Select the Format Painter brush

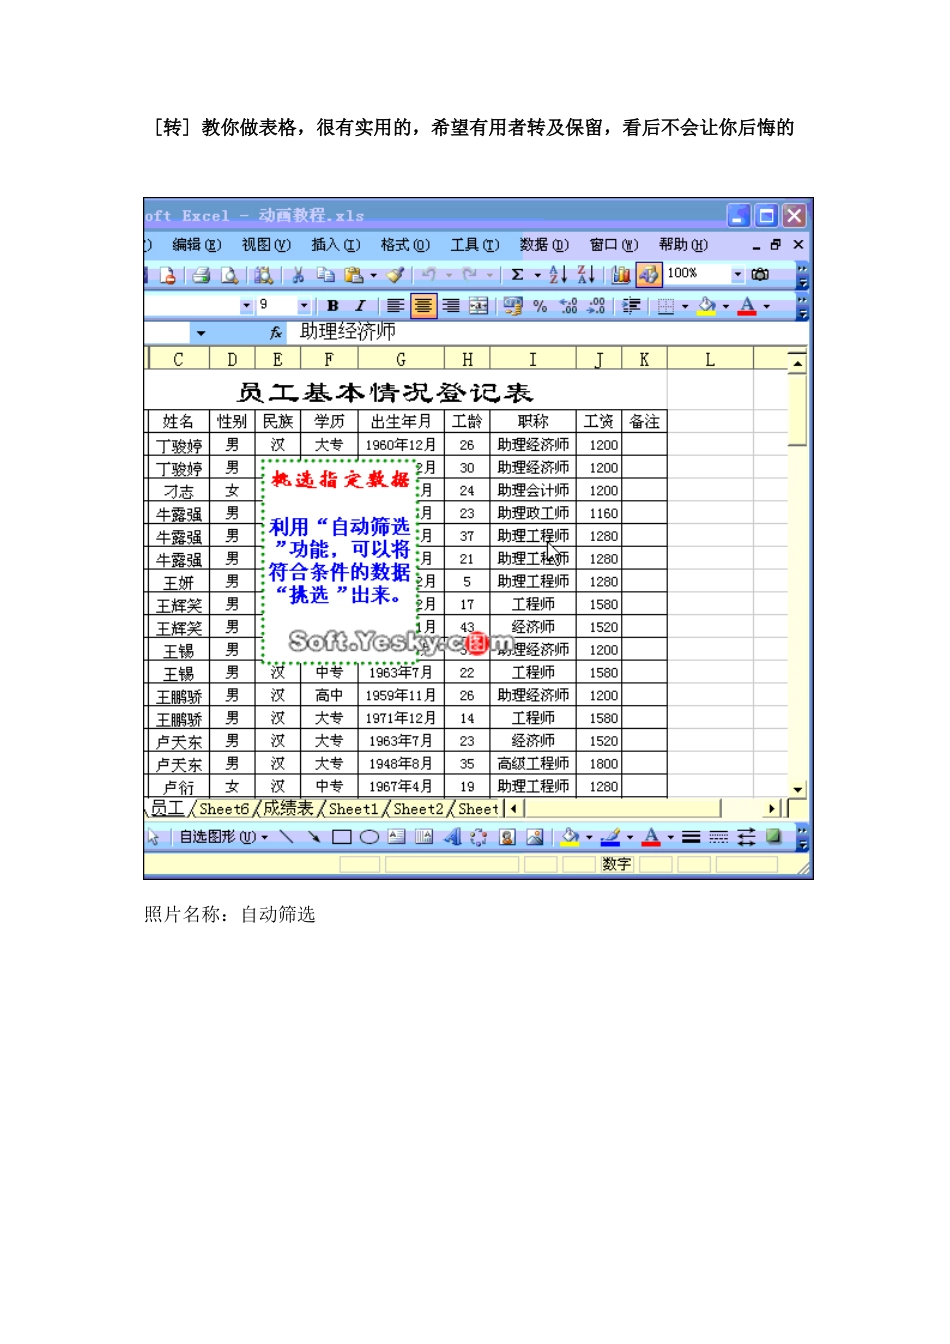coord(396,275)
